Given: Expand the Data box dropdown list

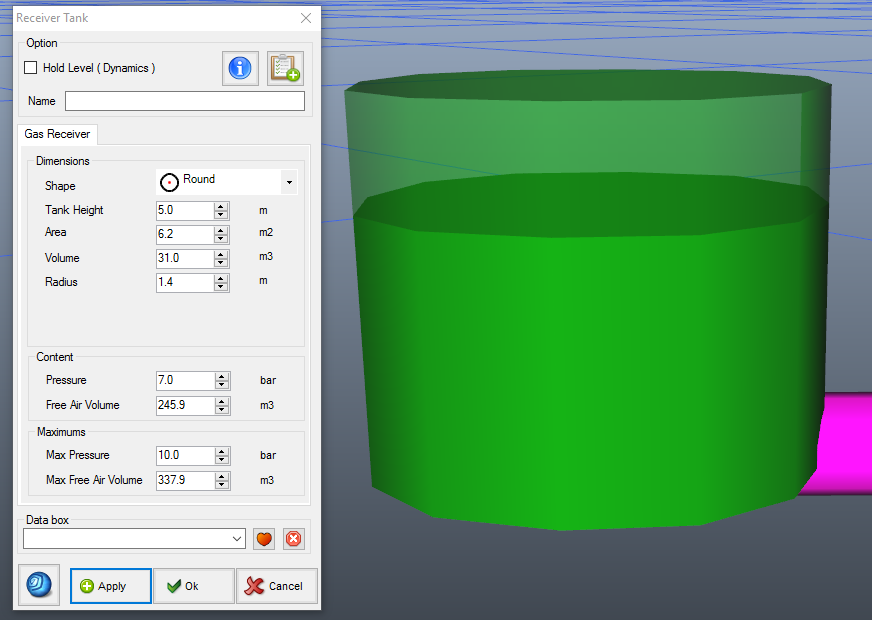Looking at the screenshot, I should click(x=237, y=539).
